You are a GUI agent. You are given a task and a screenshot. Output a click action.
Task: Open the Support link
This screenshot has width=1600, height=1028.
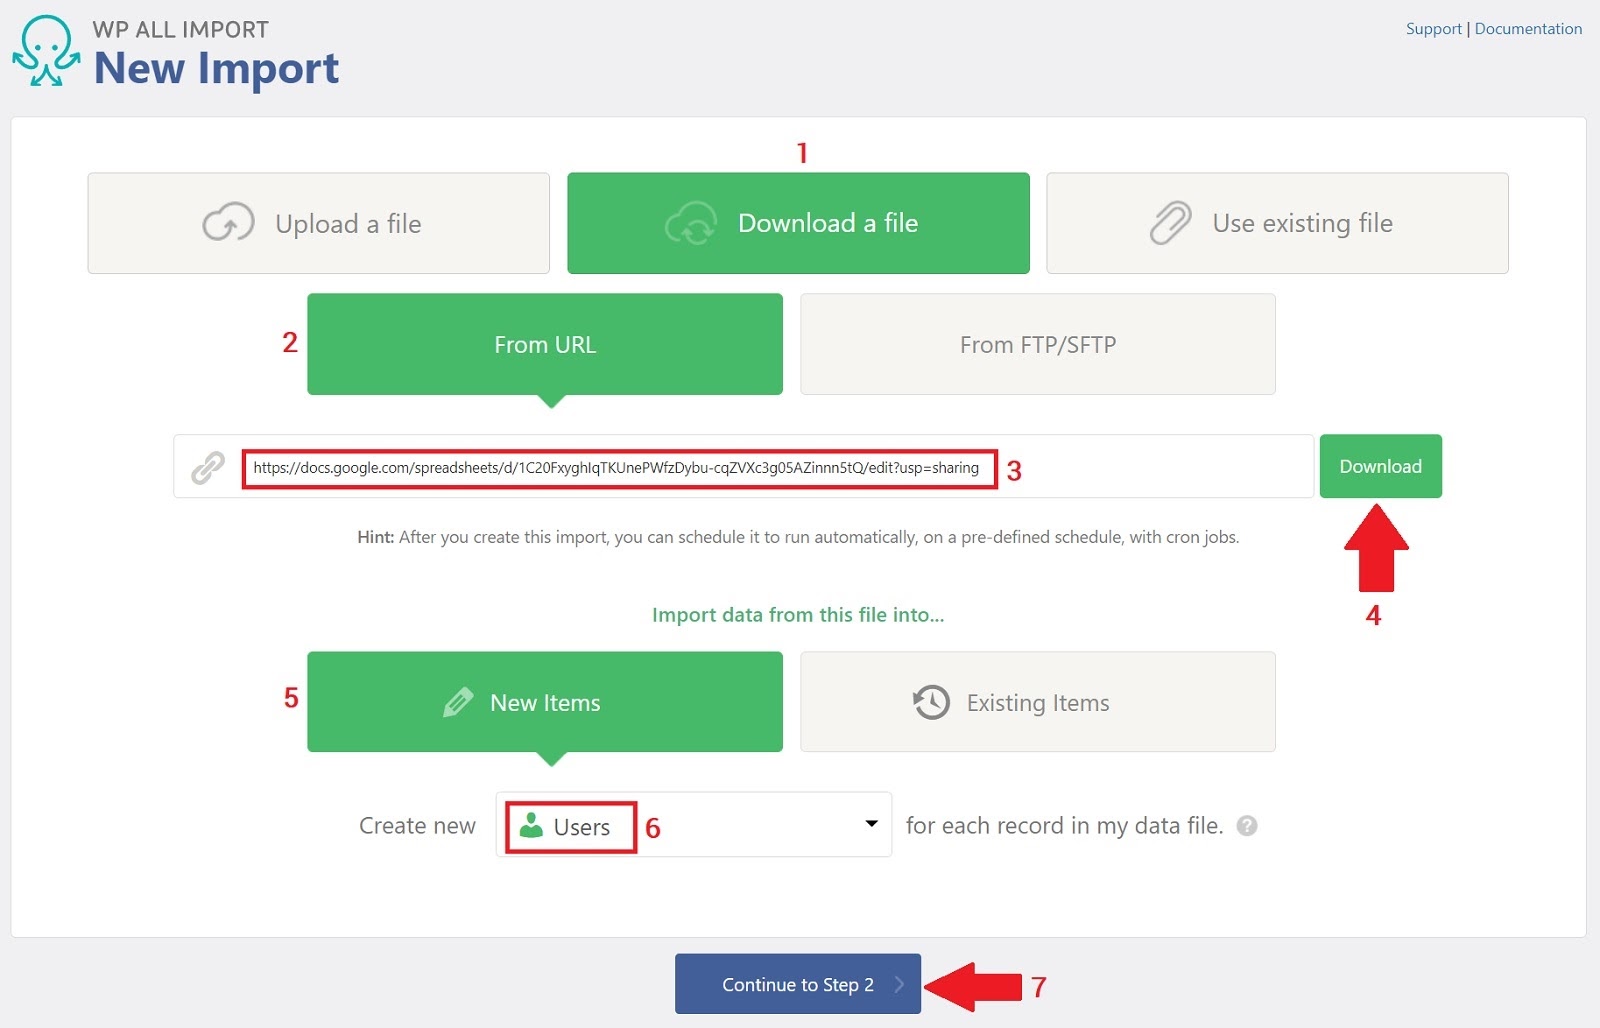click(1433, 29)
